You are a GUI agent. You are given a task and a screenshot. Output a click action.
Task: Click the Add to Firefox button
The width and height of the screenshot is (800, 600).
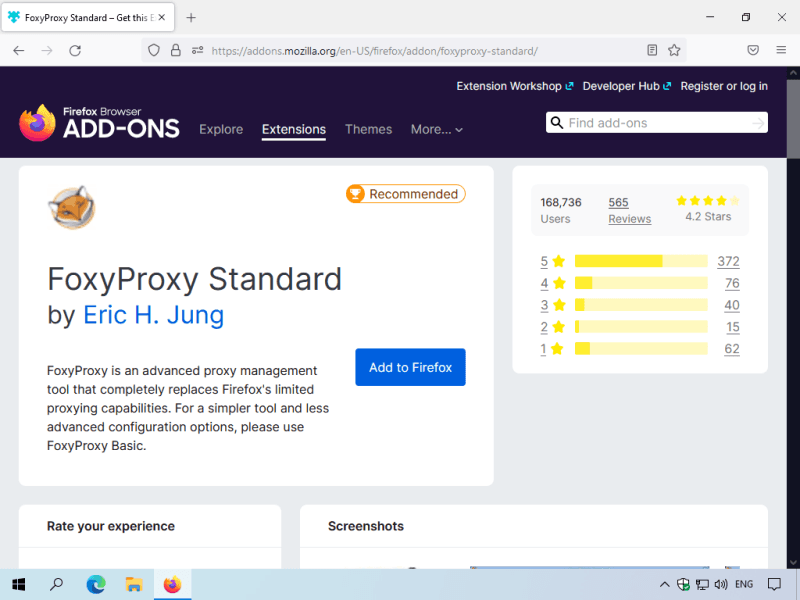coord(410,367)
